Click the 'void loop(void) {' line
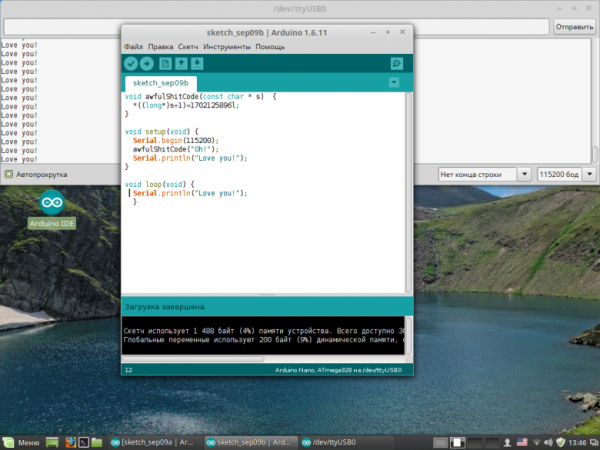Image resolution: width=600 pixels, height=450 pixels. coord(160,184)
